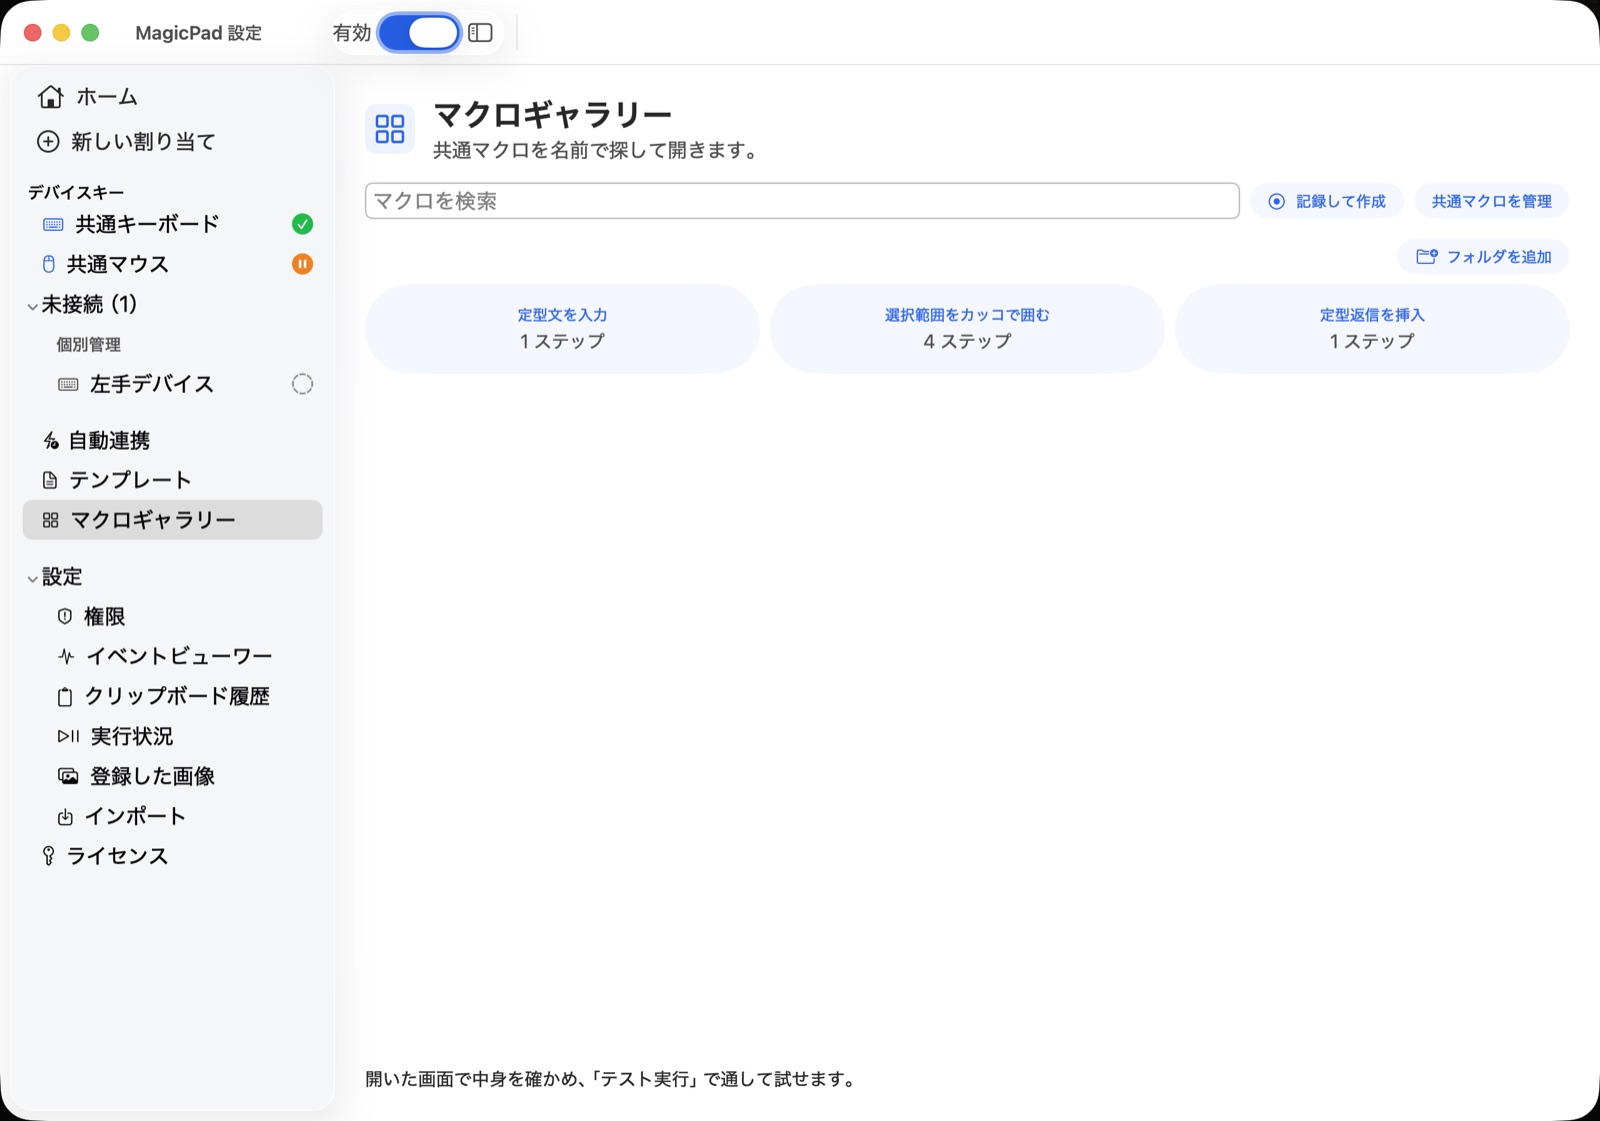This screenshot has width=1600, height=1121.
Task: Click the large マクロギャラリー header grid icon
Action: point(390,129)
